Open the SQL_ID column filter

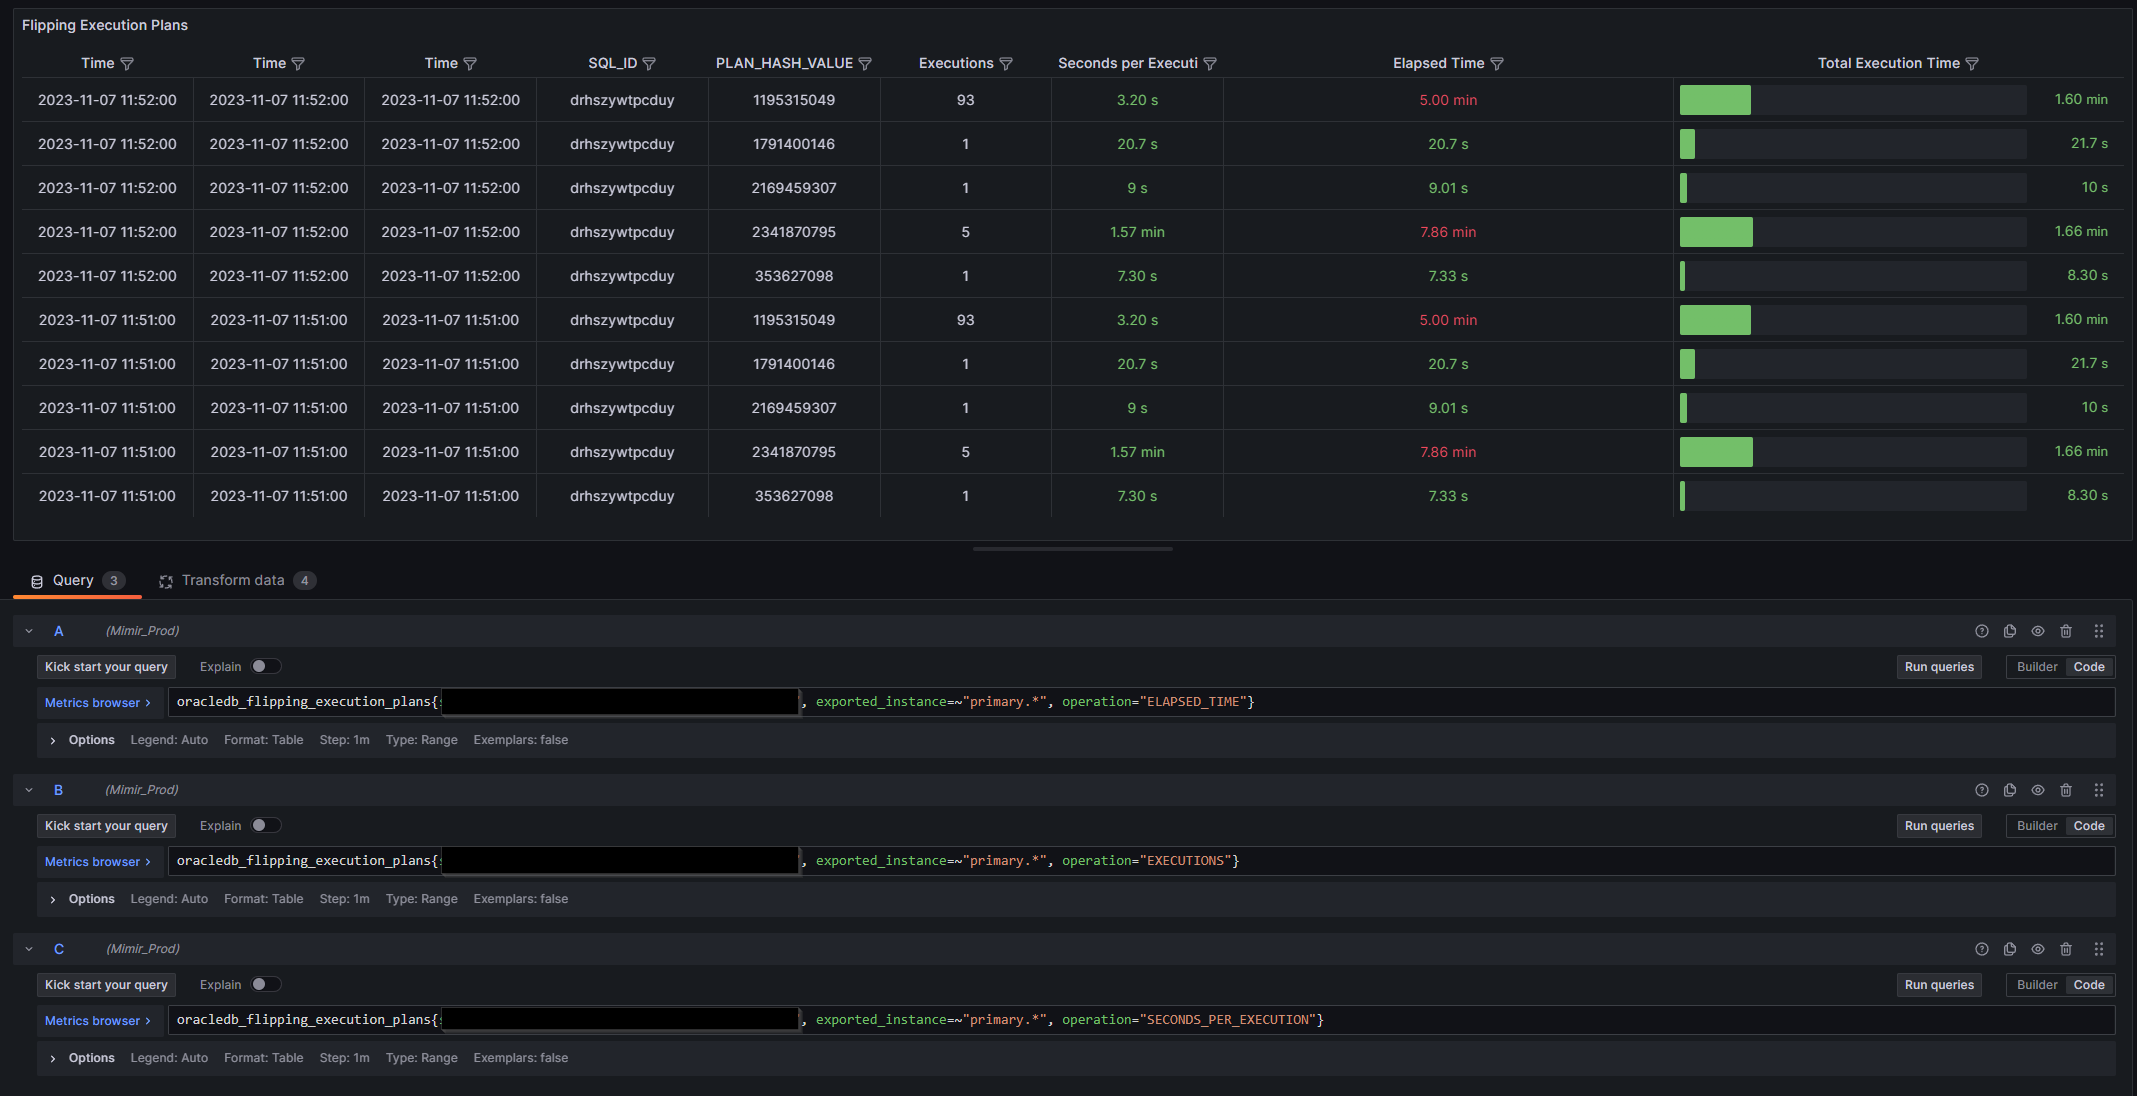tap(649, 64)
